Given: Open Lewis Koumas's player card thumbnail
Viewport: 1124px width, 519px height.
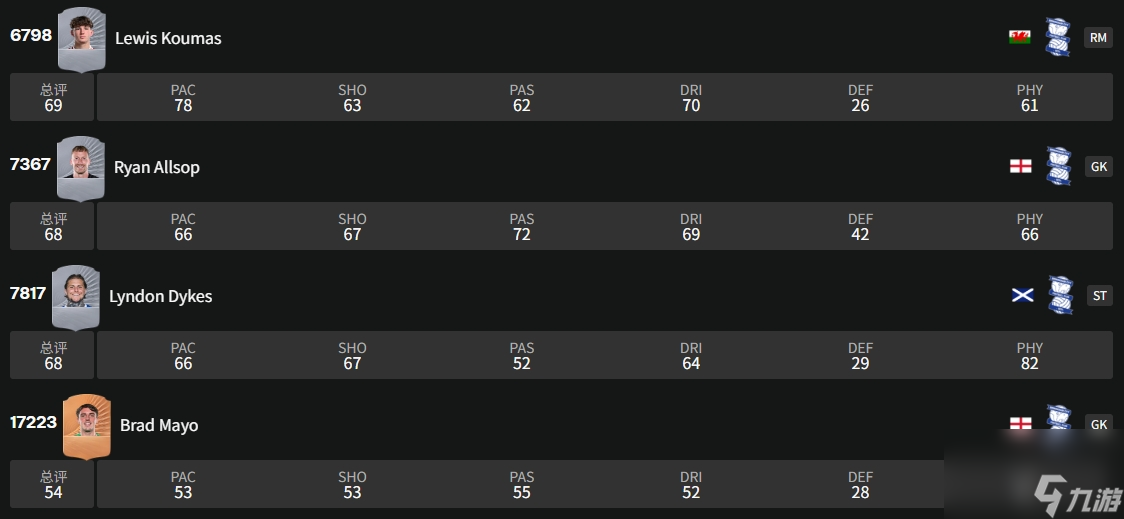Looking at the screenshot, I should pyautogui.click(x=81, y=38).
